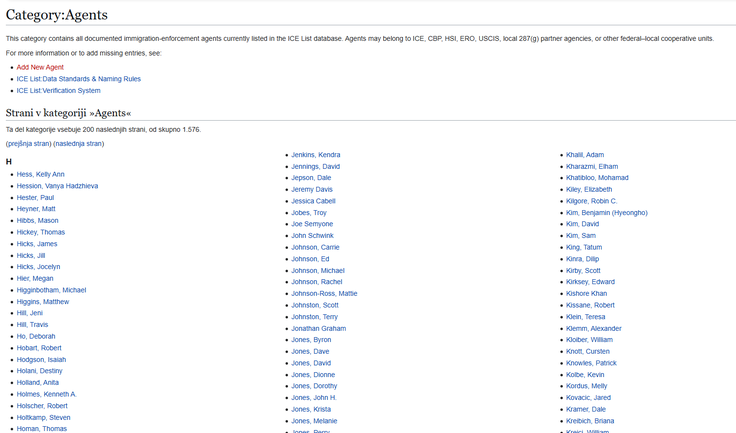Open Homan, Thomas agent page
The height and width of the screenshot is (433, 736).
click(x=41, y=428)
